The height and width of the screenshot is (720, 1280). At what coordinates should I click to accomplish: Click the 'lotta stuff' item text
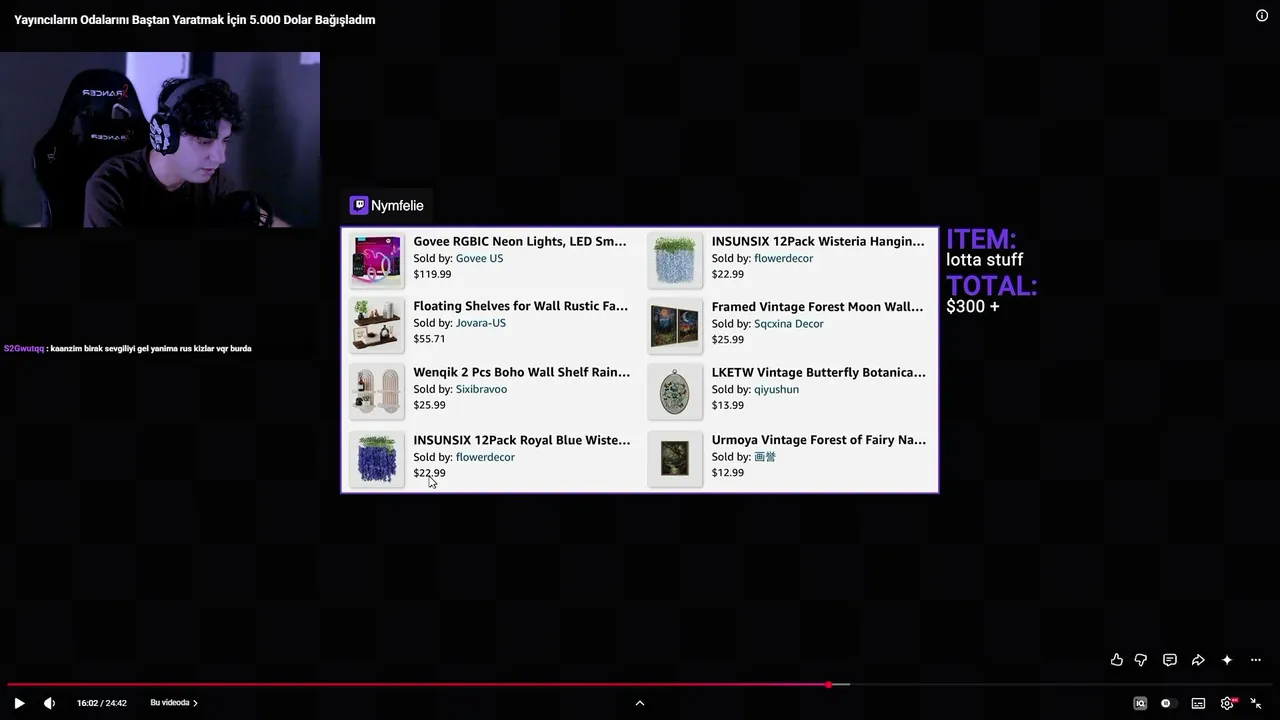985,260
